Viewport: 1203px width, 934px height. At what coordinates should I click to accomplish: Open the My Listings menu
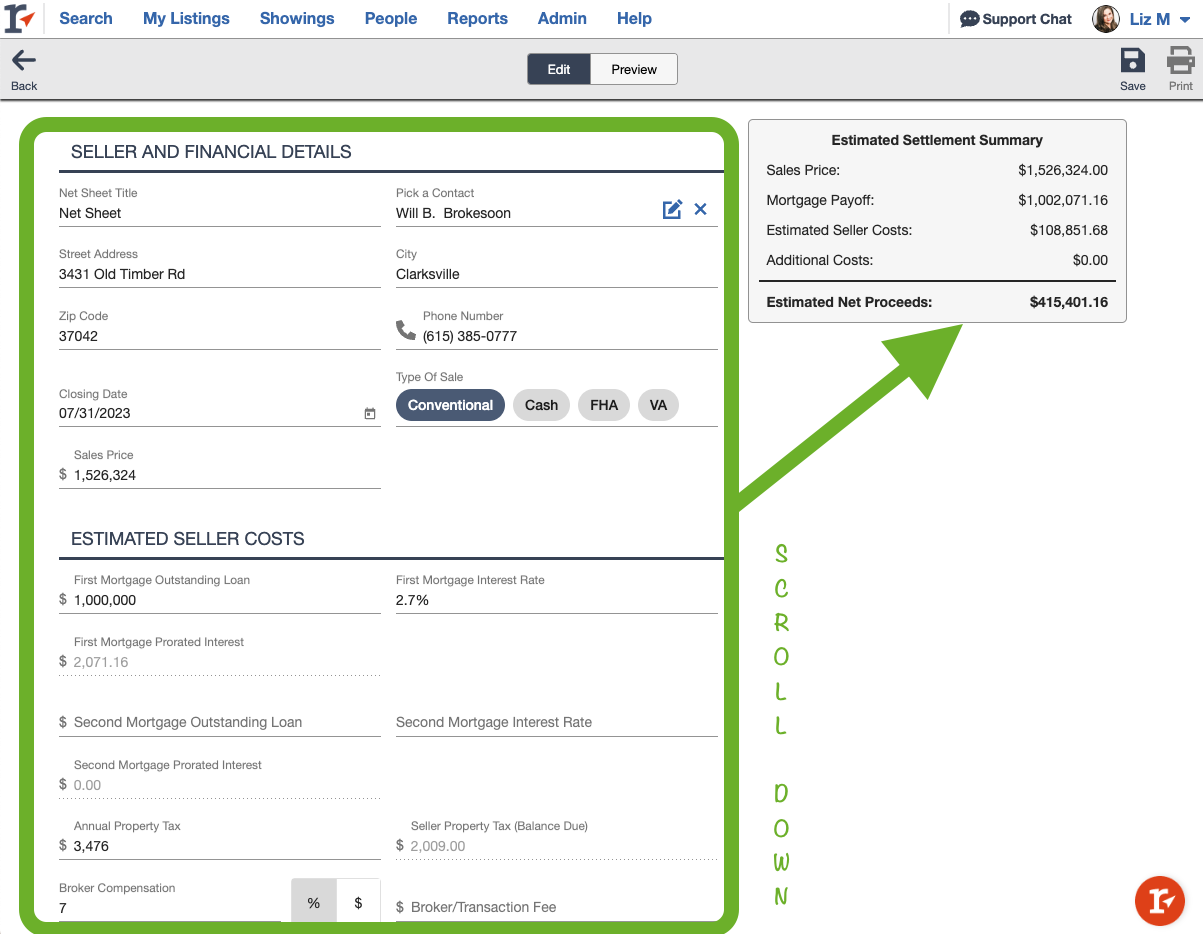[186, 19]
